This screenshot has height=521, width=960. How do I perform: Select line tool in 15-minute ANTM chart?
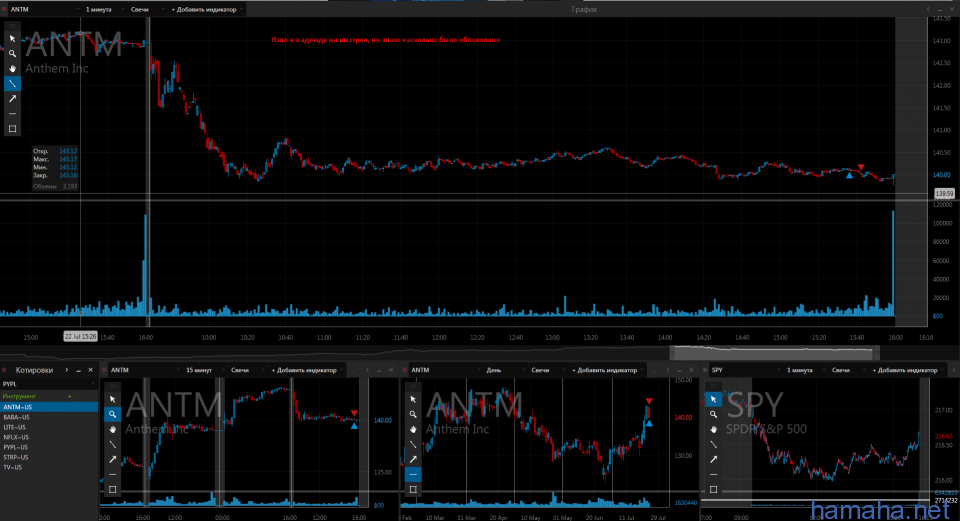click(x=113, y=444)
